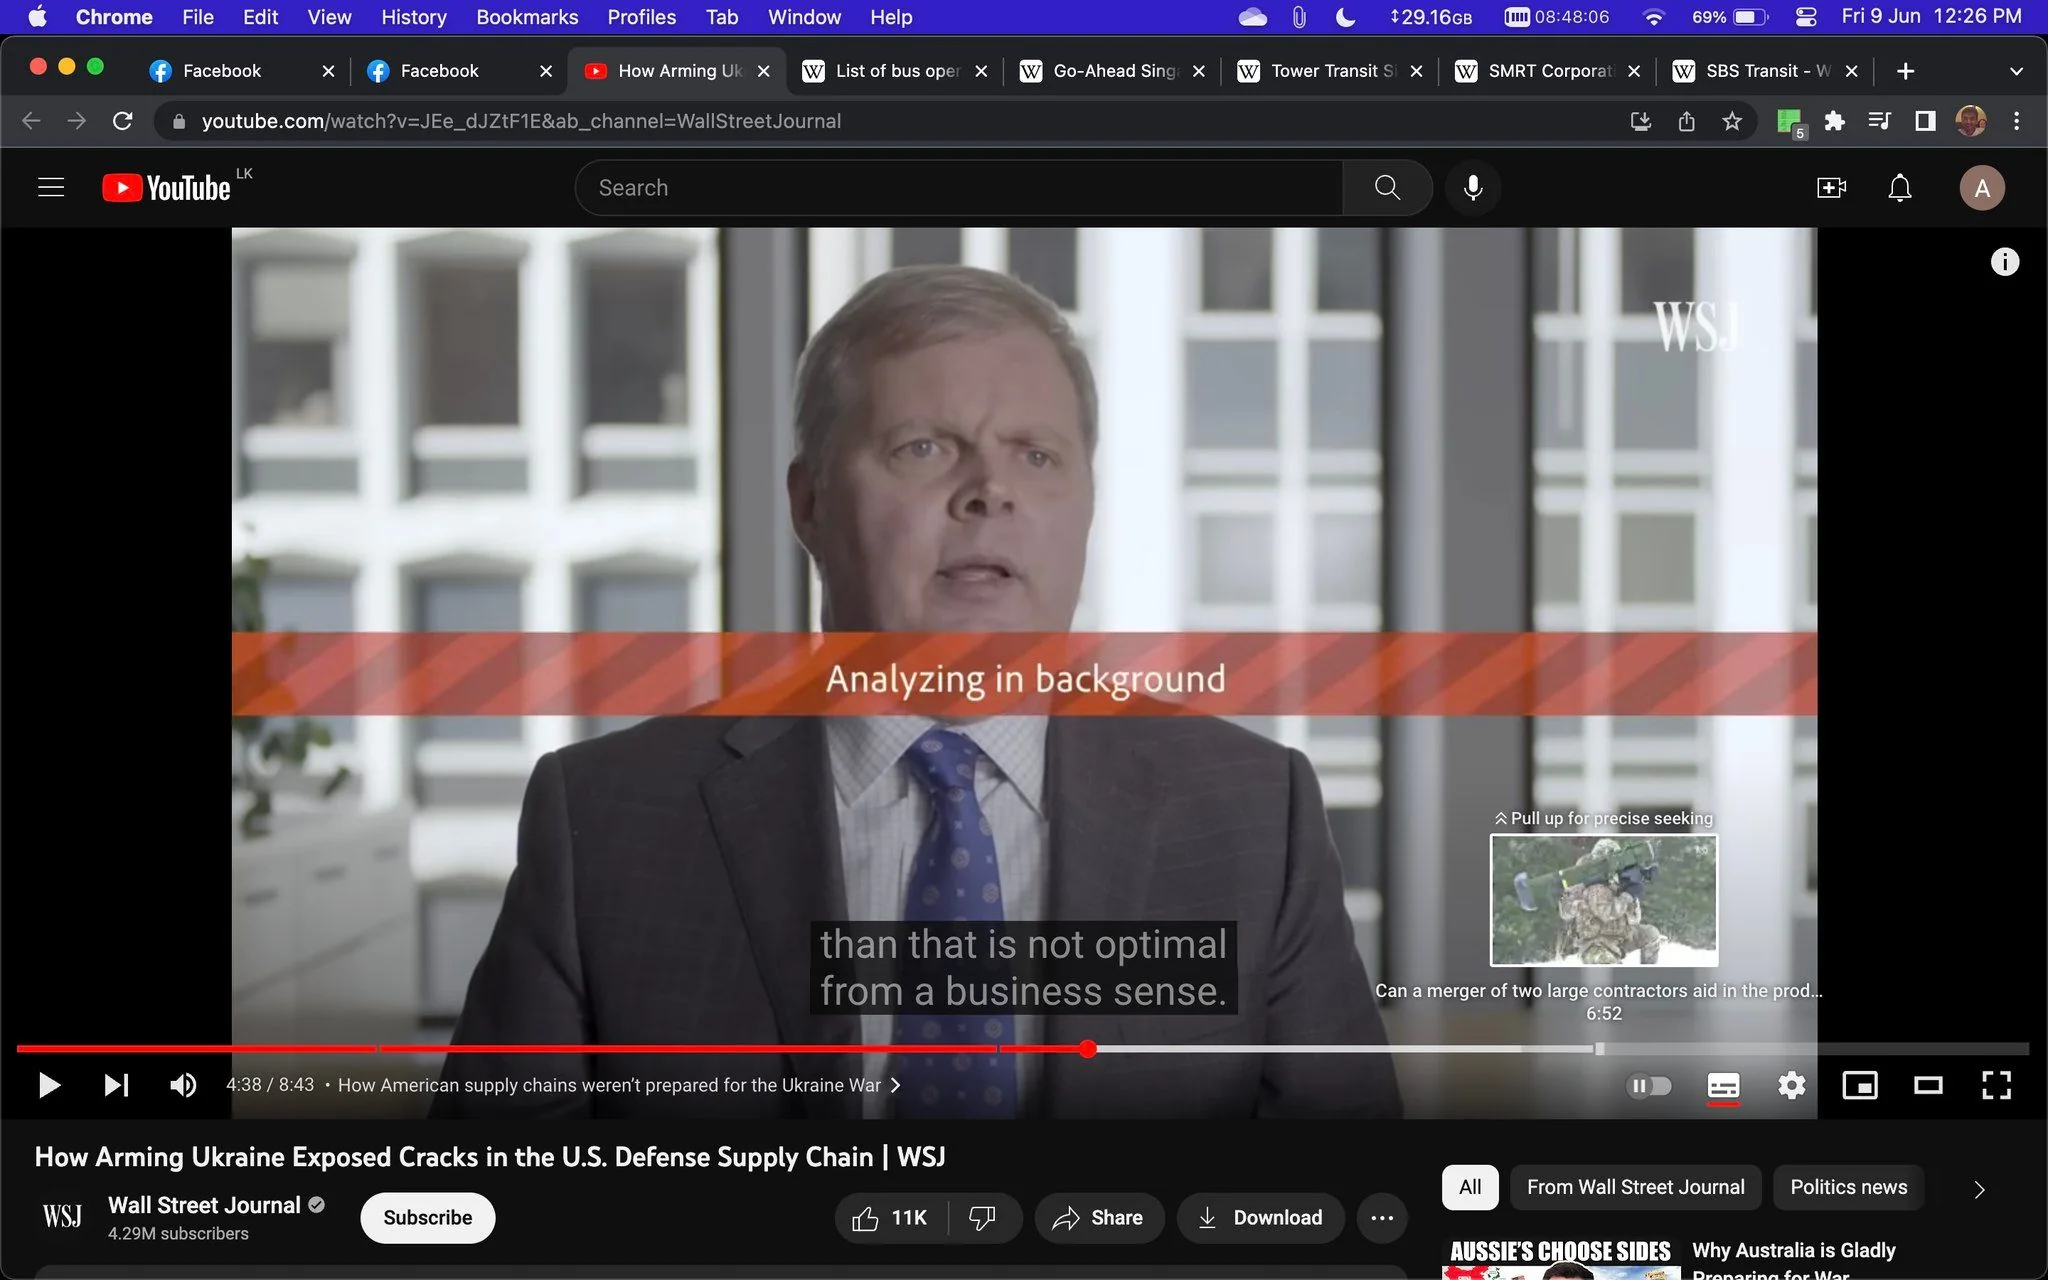Open the Extensions puzzle icon

point(1834,121)
